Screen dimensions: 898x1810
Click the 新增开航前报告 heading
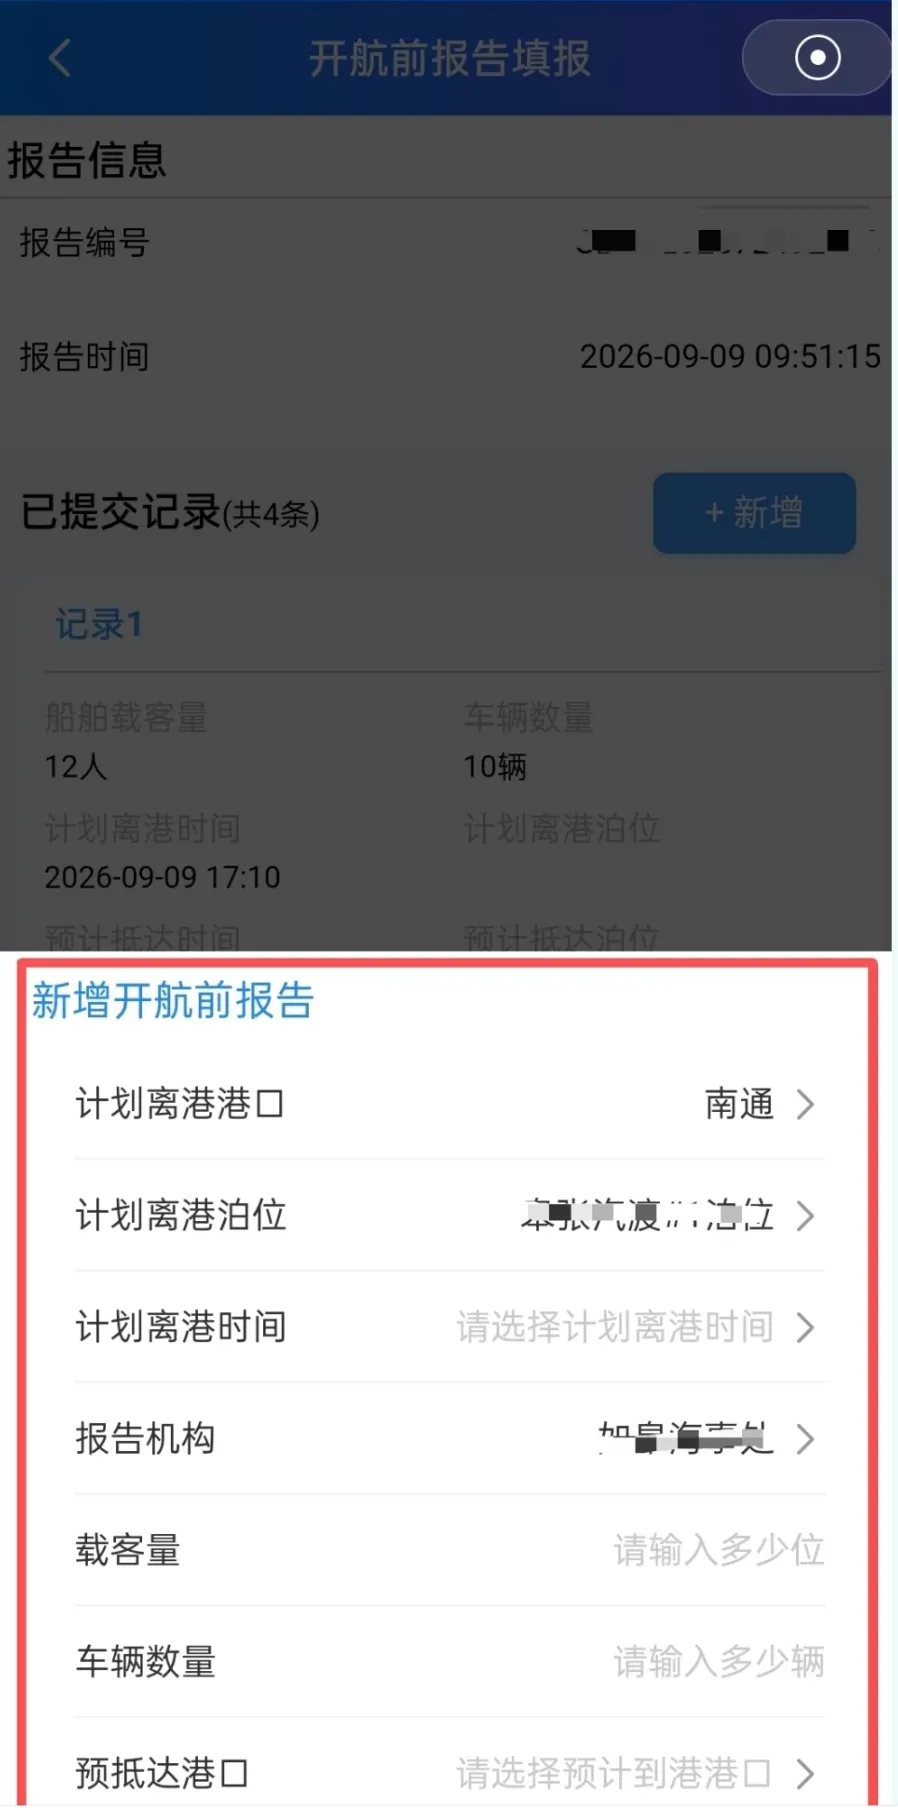pyautogui.click(x=173, y=1001)
